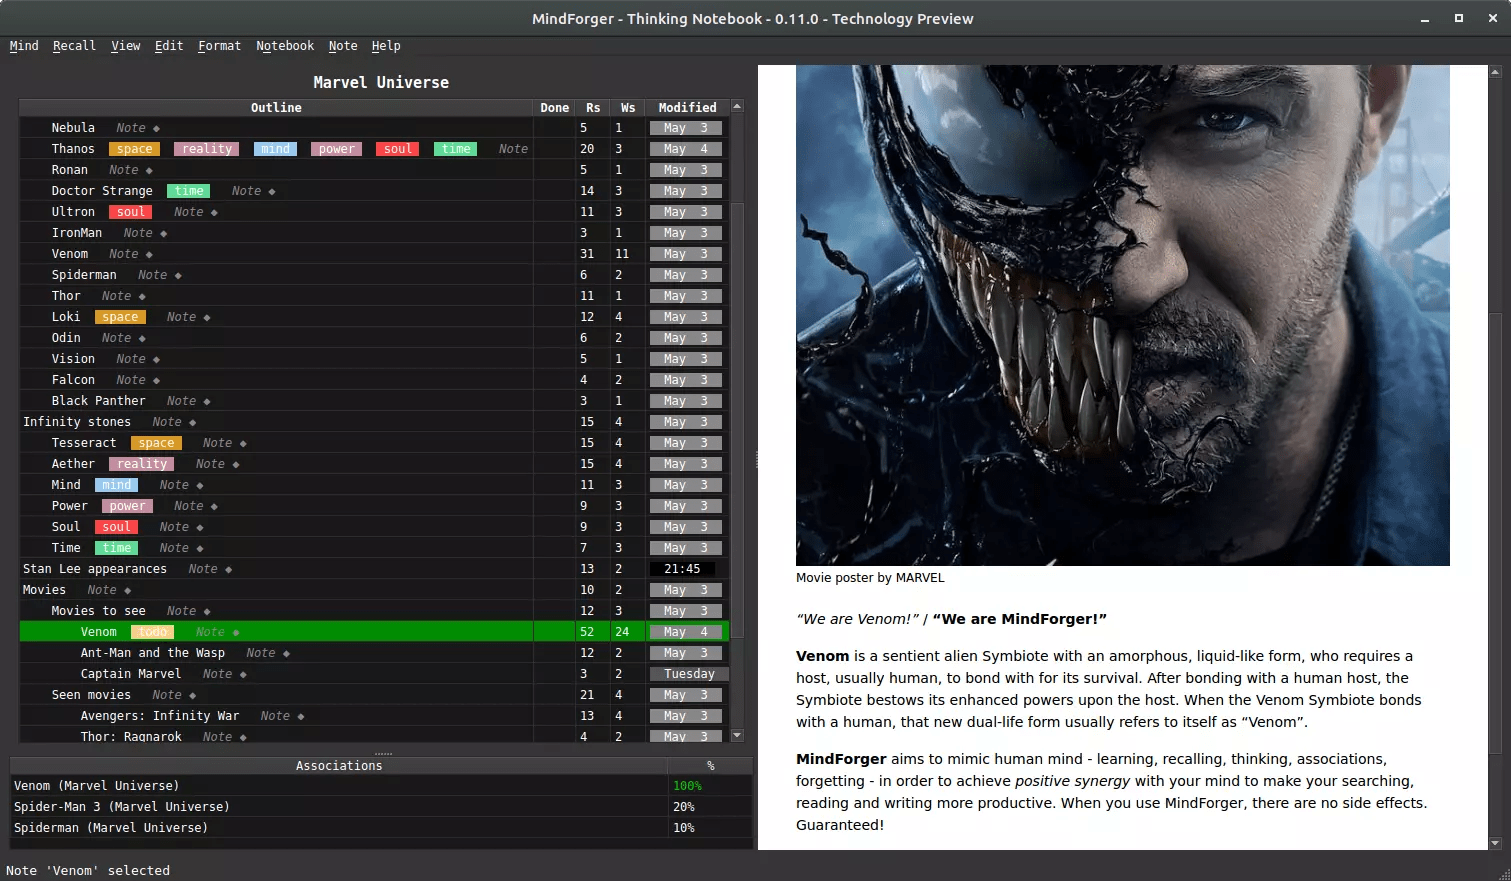Click the Note icon beside IronMan

[x=137, y=232]
